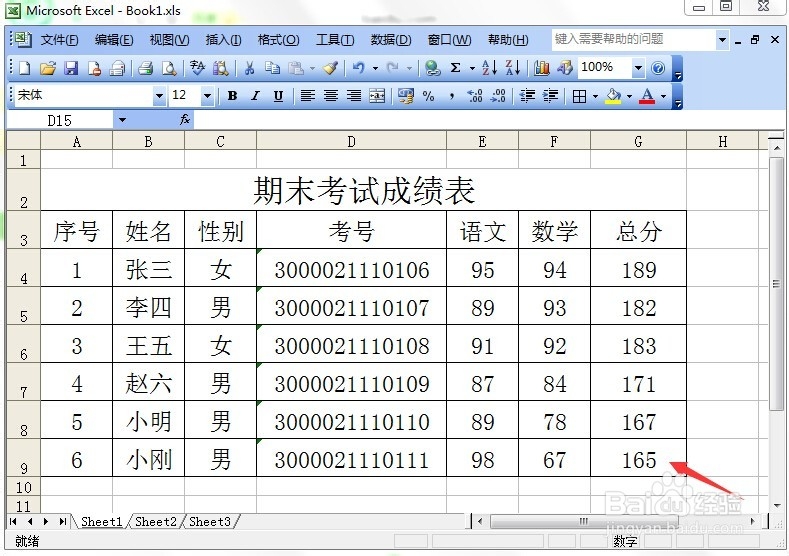Align text right

point(354,96)
